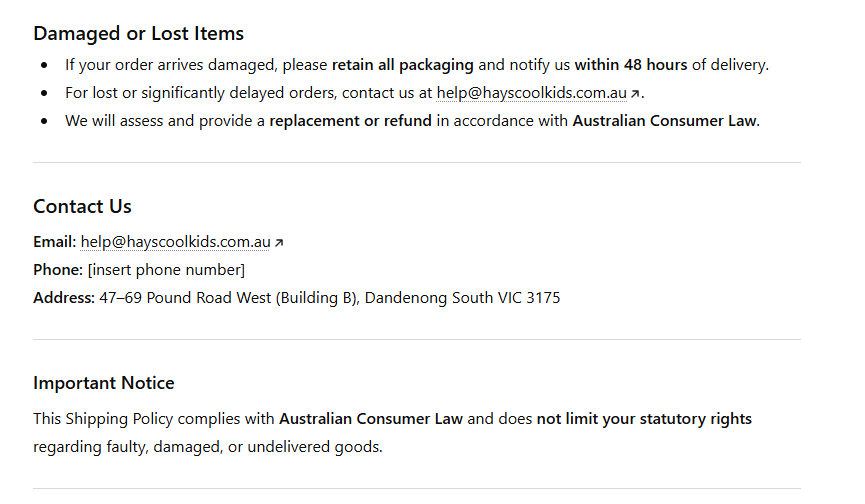865x504 pixels.
Task: Click the "Damaged or Lost Items" heading
Action: 138,34
